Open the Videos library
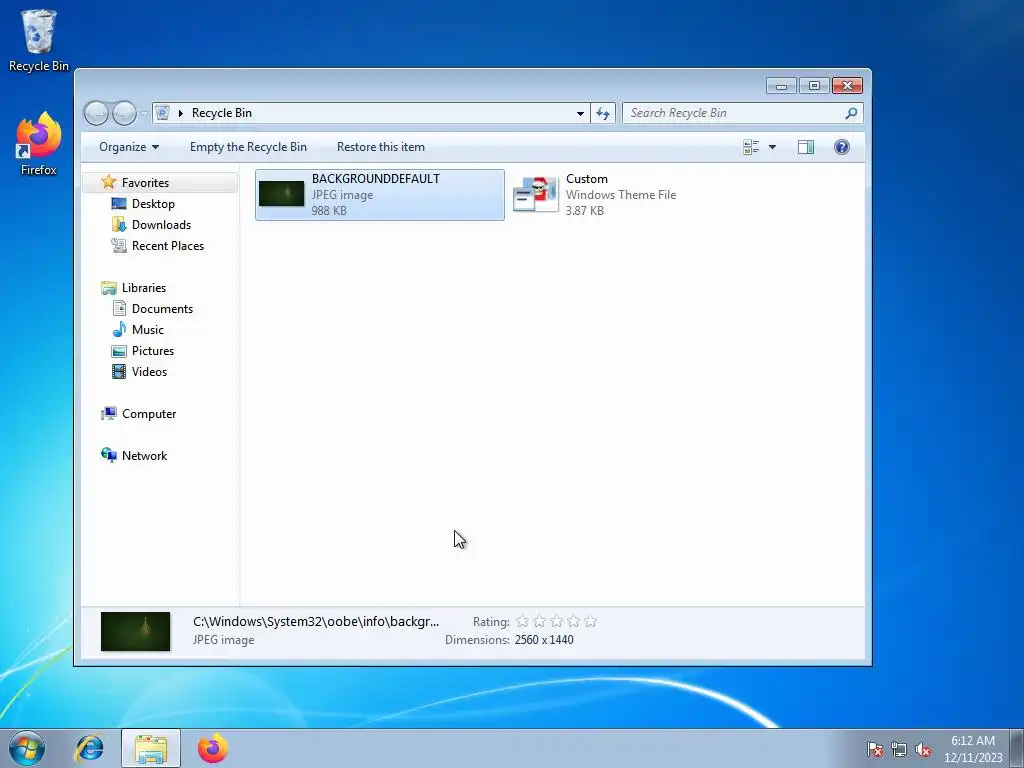Screen dimensions: 1024x768 (150, 372)
